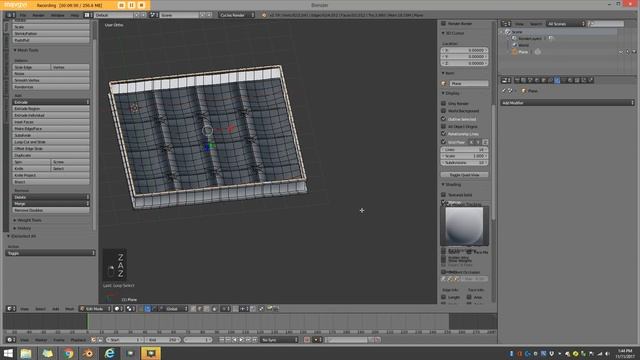Open the 3D viewport Select menu
This screenshot has width=640, height=360.
pos(40,309)
